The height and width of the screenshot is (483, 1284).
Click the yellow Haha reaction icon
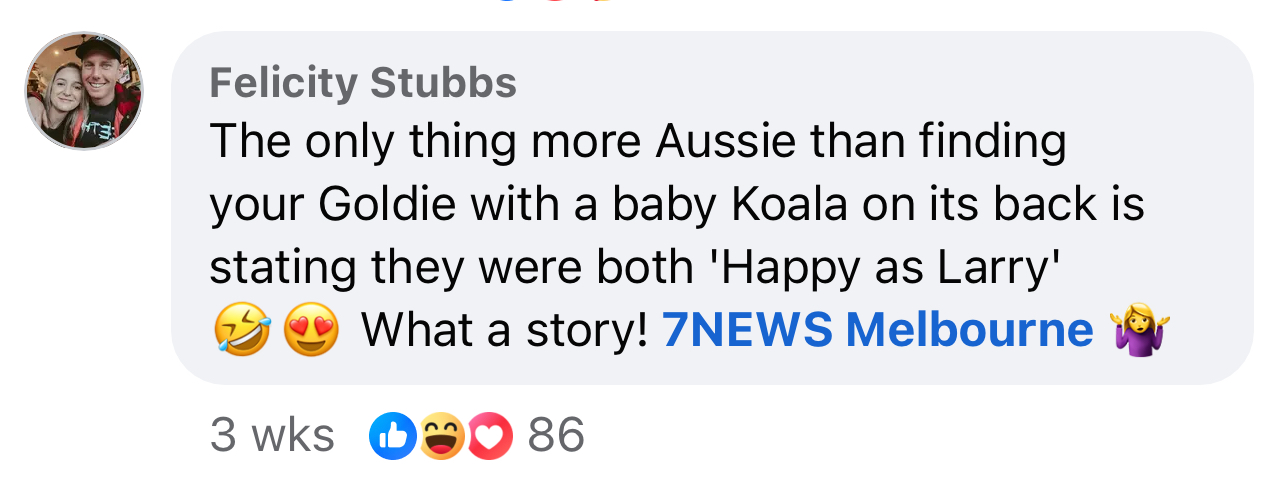click(439, 436)
